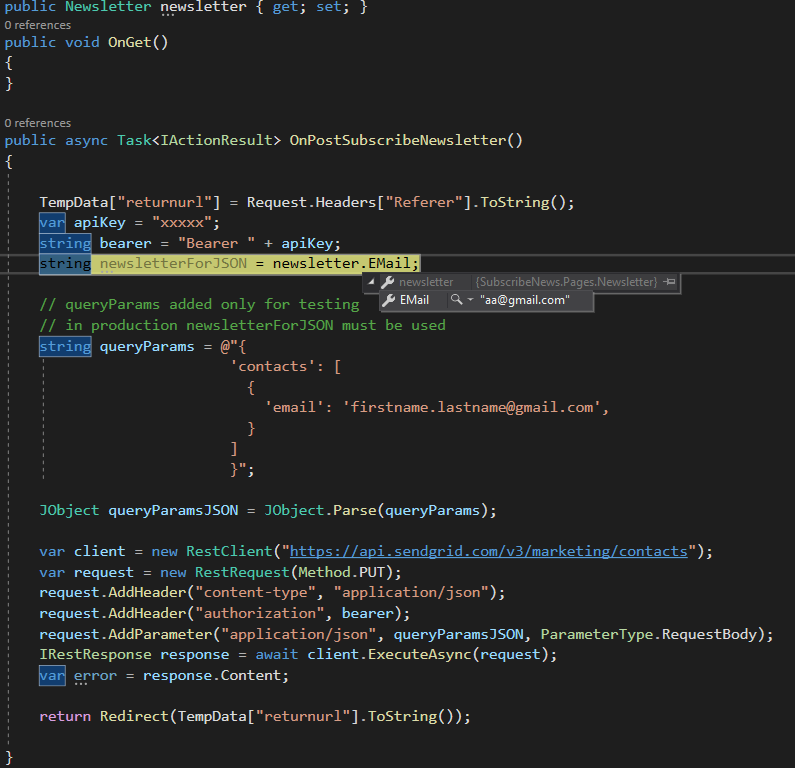
Task: Click the 'contacts' key in JSON string
Action: point(273,367)
